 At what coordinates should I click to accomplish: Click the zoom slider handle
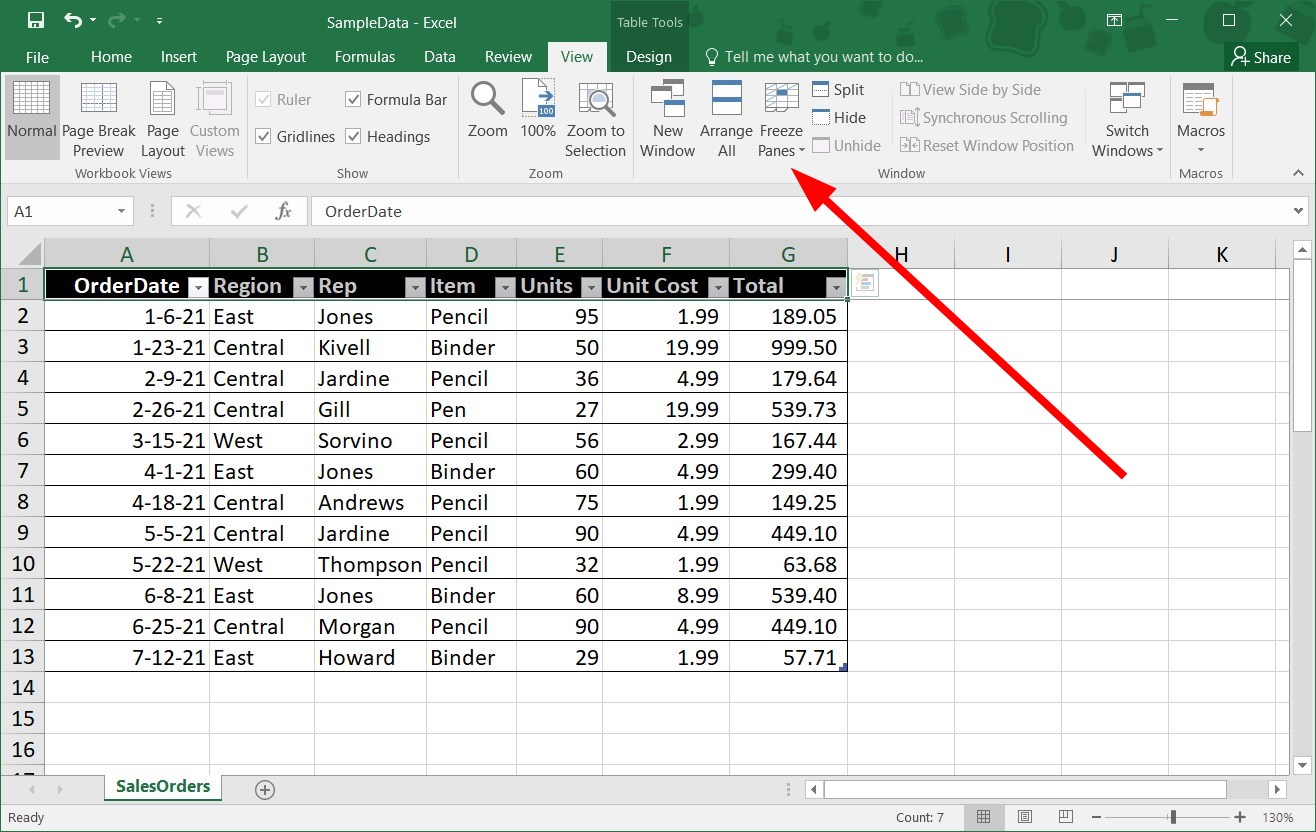[x=1173, y=817]
